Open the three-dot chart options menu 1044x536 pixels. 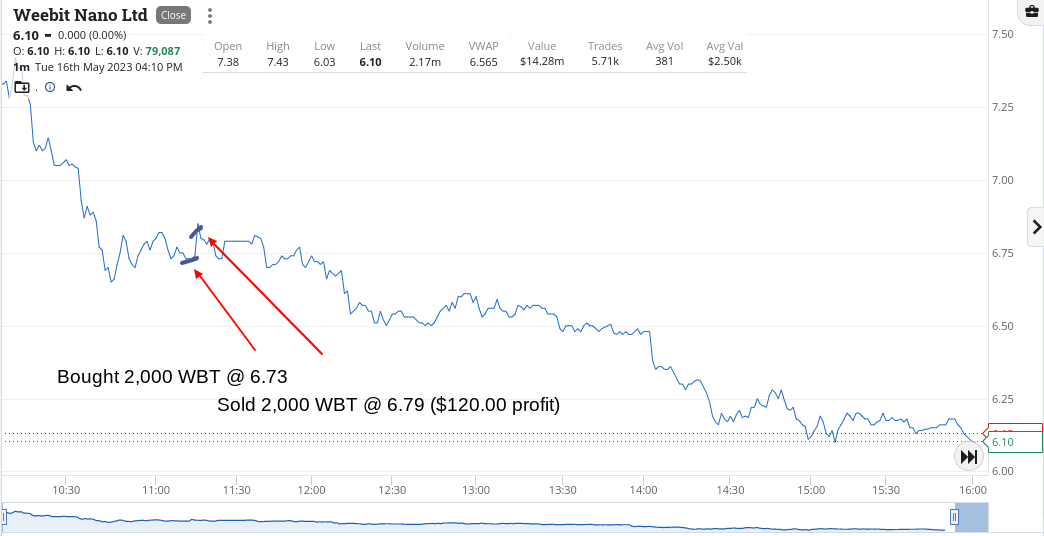coord(210,15)
